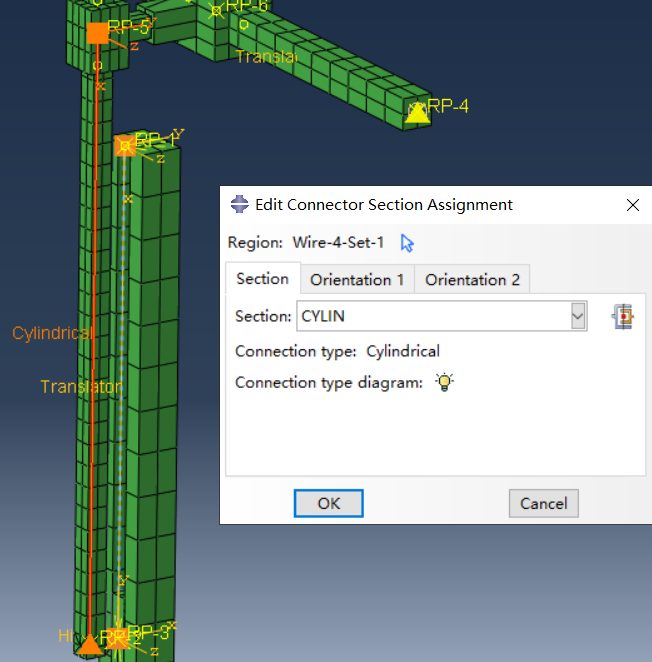Click the dialog title bar connector icon
The image size is (652, 662).
[x=239, y=205]
